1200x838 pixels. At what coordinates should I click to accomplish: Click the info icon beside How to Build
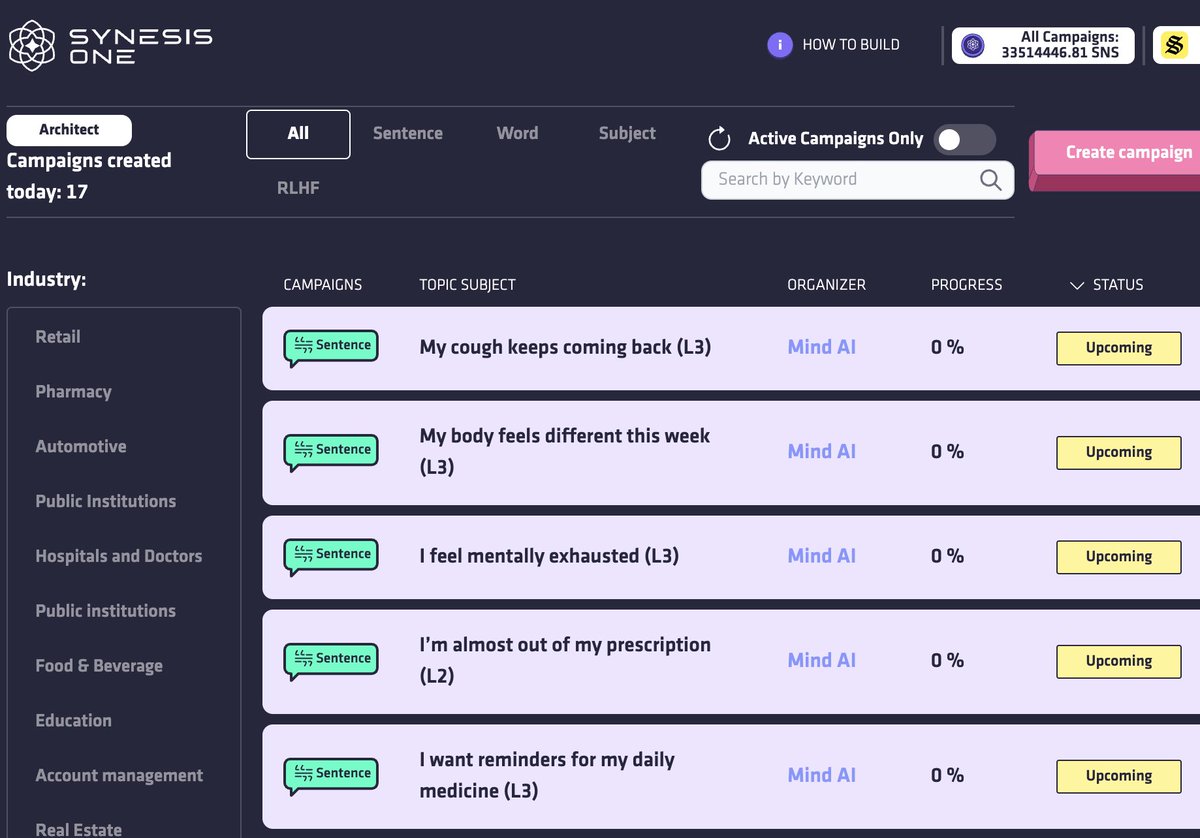pyautogui.click(x=780, y=45)
